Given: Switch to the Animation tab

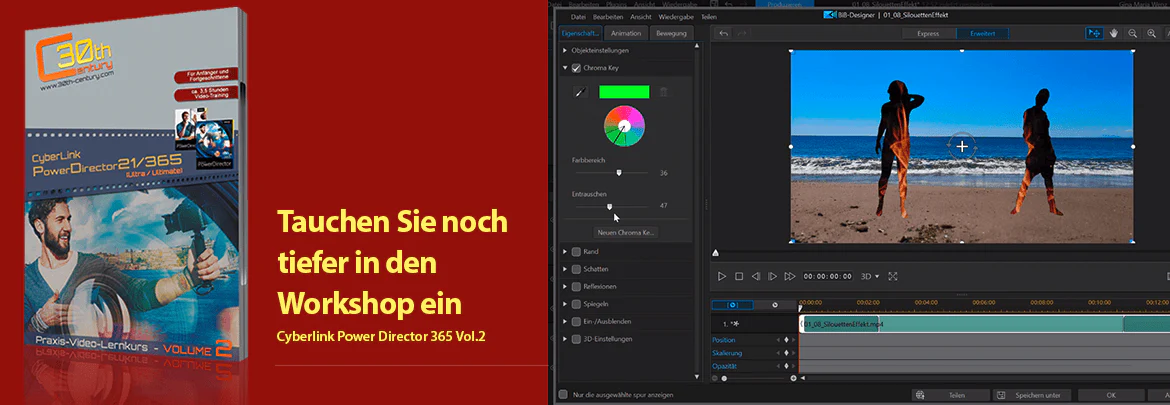Looking at the screenshot, I should (625, 34).
